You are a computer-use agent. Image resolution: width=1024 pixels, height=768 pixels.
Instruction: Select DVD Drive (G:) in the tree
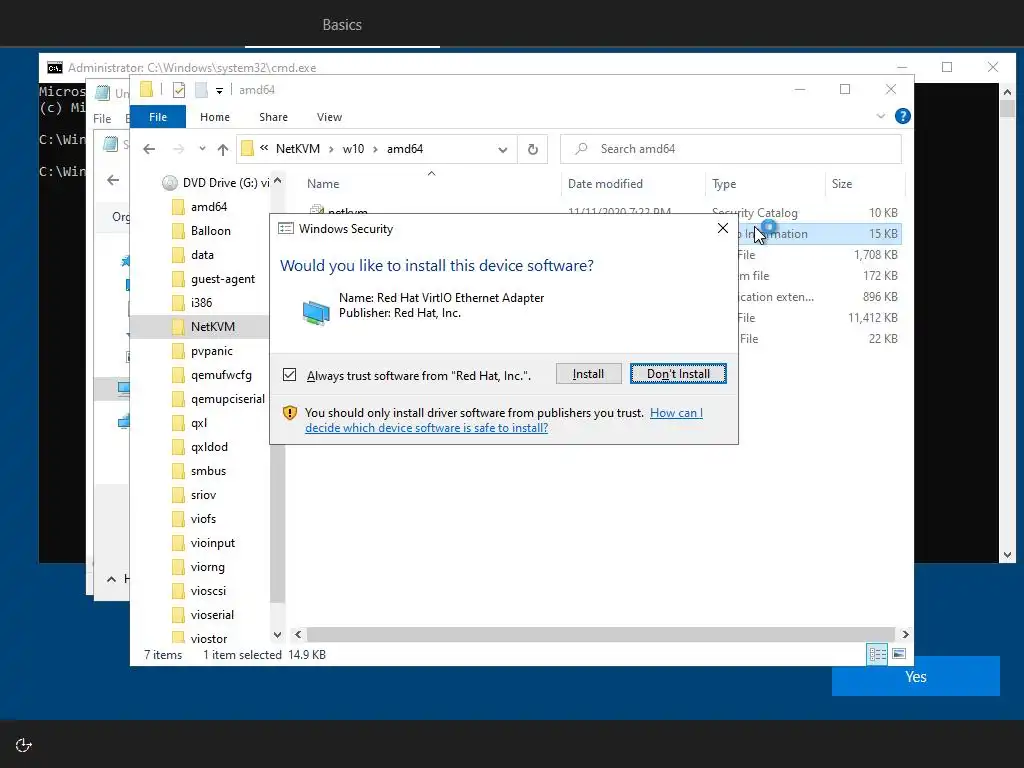(x=216, y=183)
